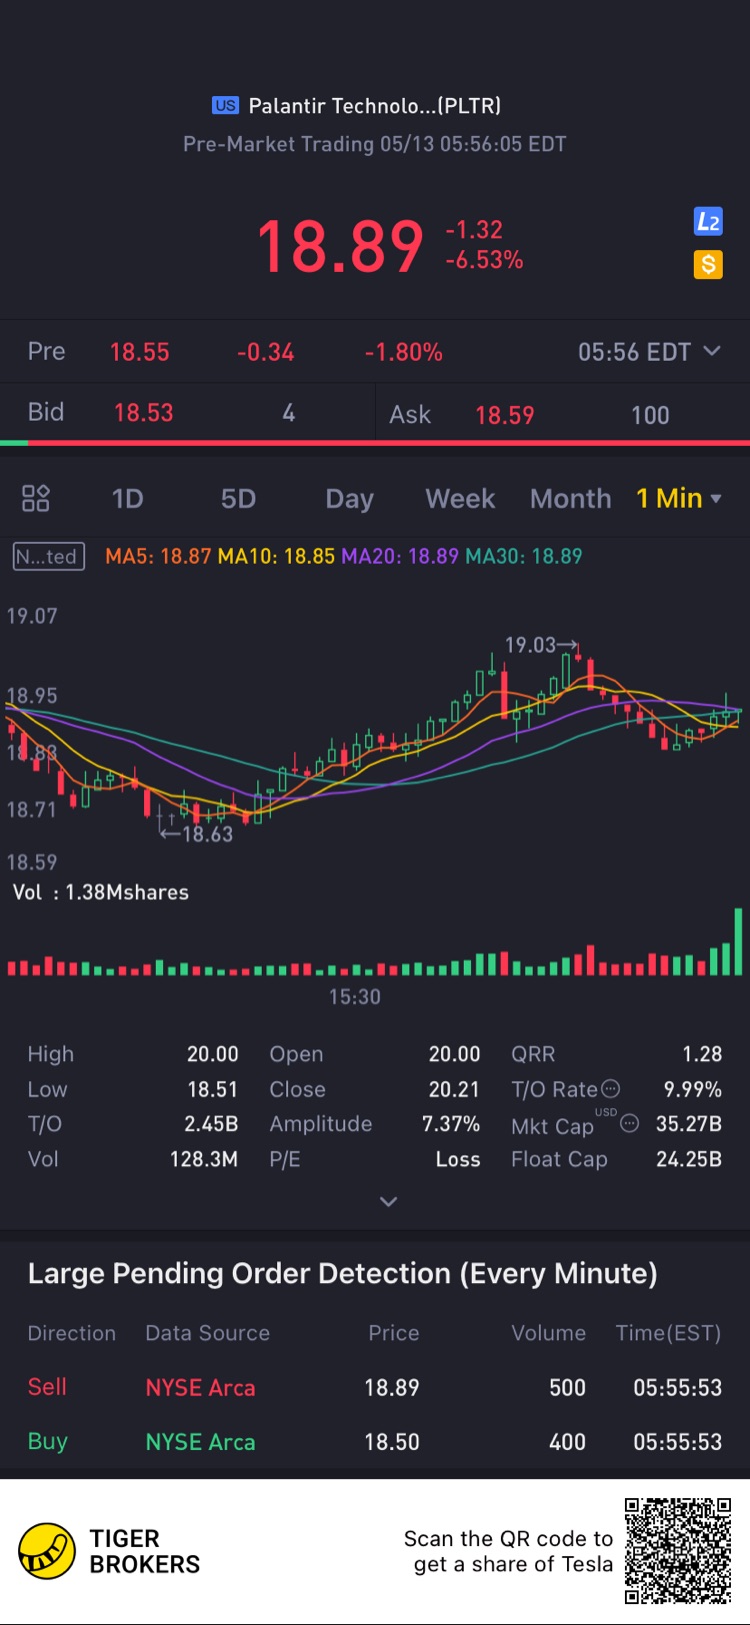The height and width of the screenshot is (1625, 750).
Task: Tap the Float Cap value 24.25B
Action: click(688, 1159)
